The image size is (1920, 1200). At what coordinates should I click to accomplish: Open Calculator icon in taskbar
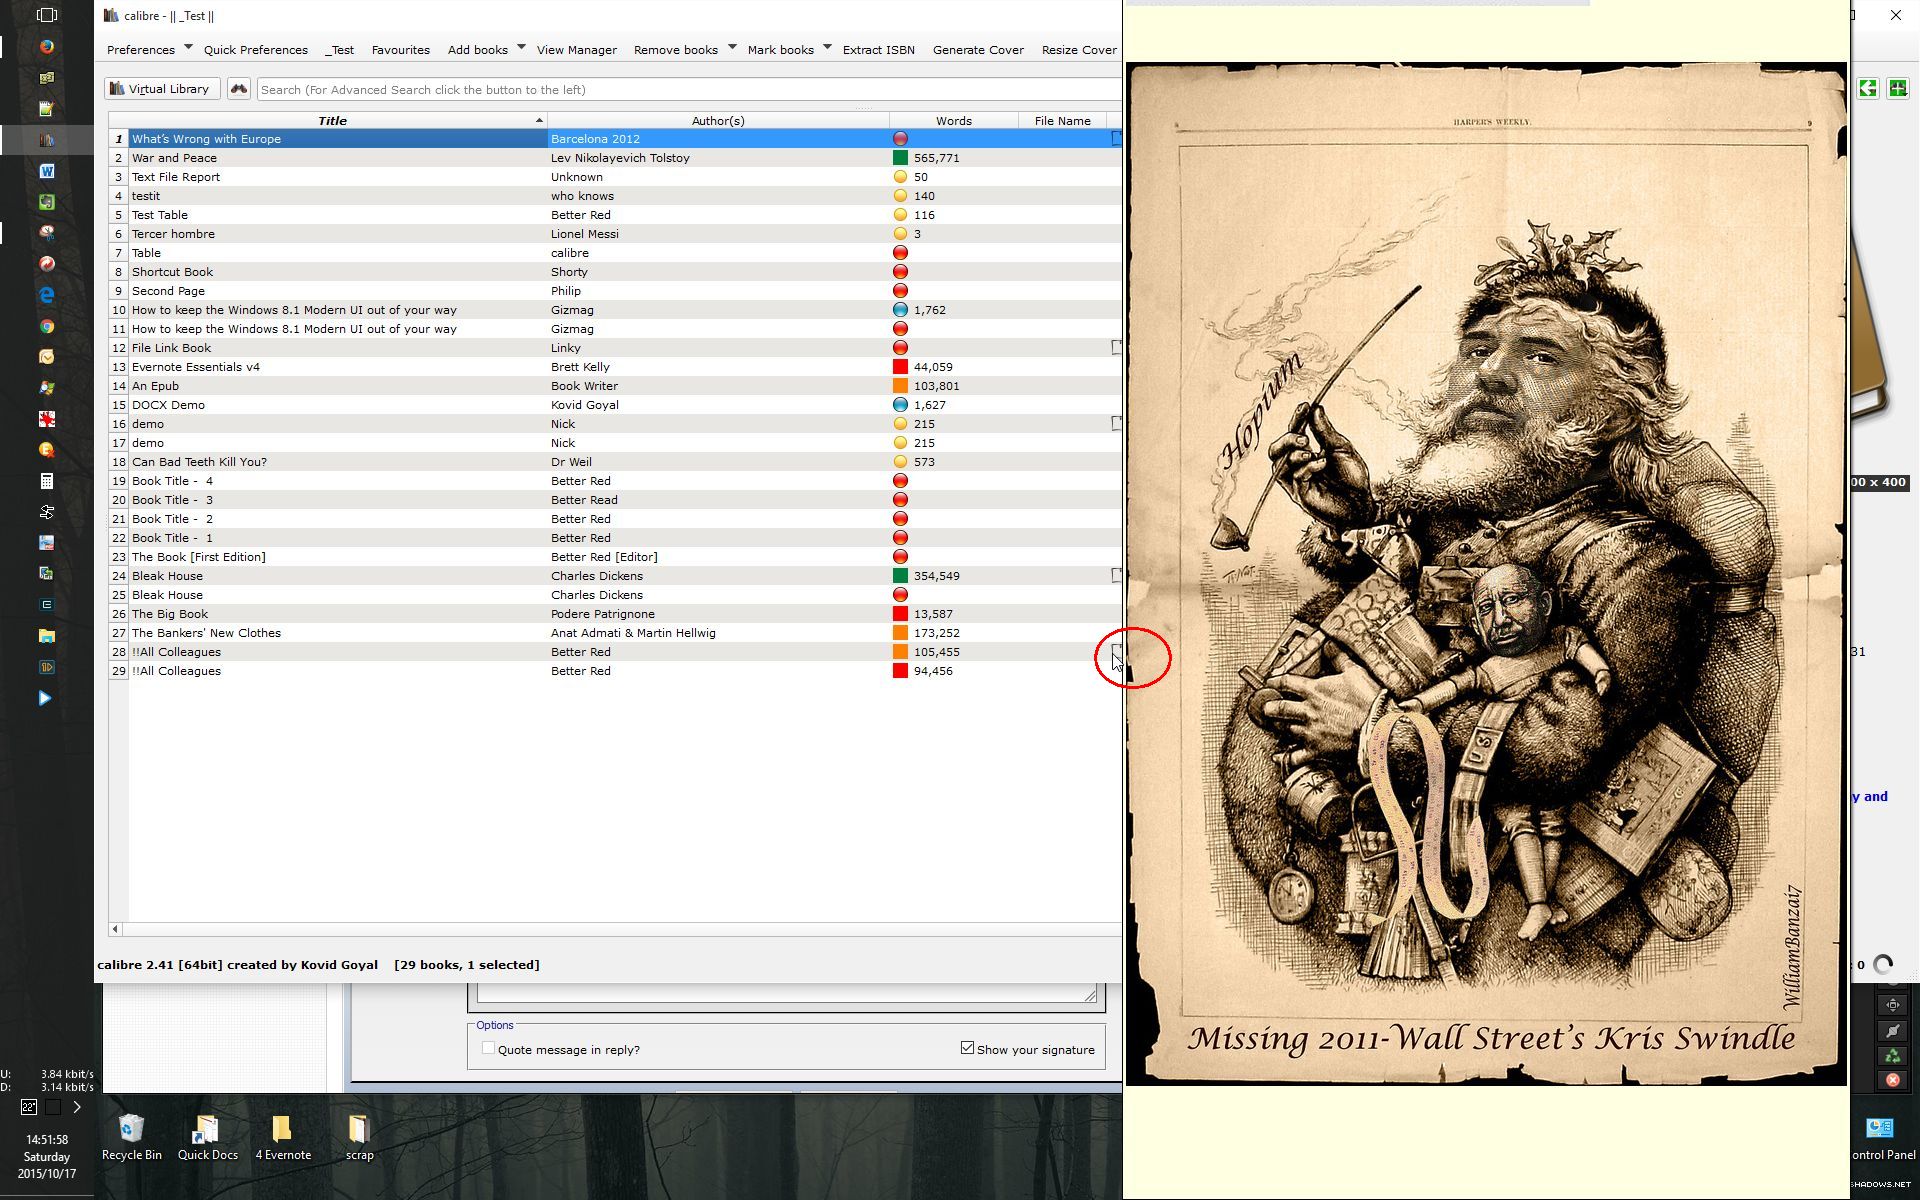[x=46, y=481]
